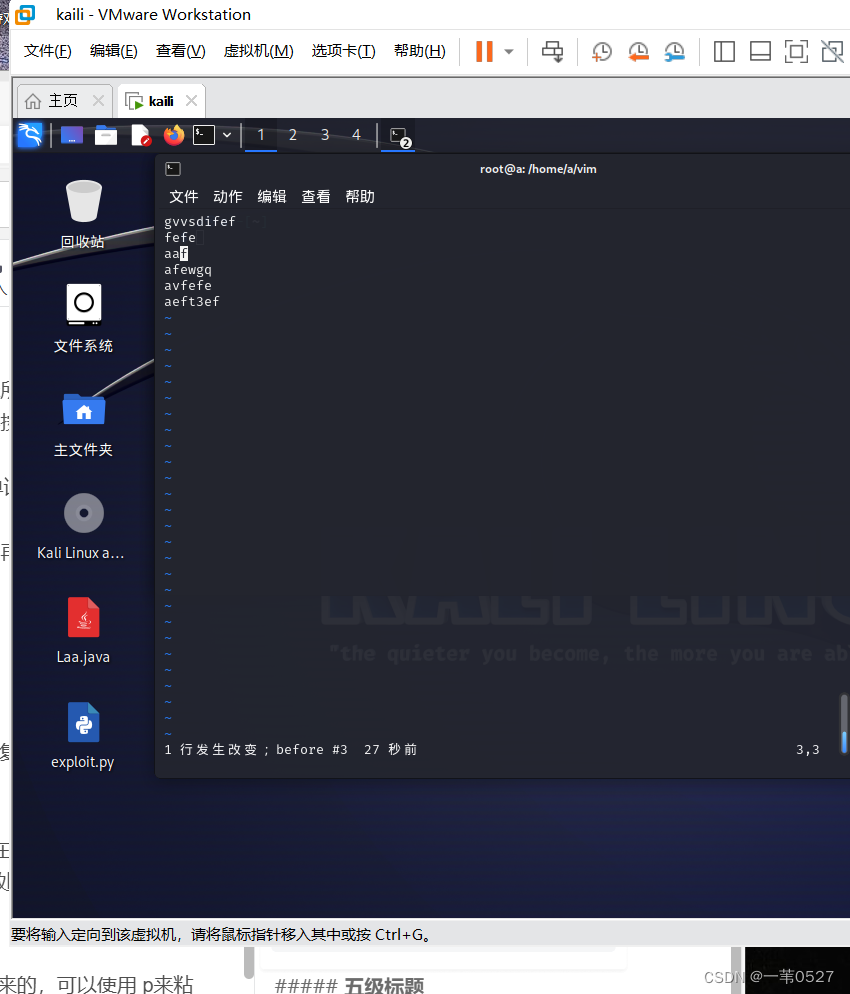Click the line avfefe in vim
850x994 pixels.
point(188,285)
